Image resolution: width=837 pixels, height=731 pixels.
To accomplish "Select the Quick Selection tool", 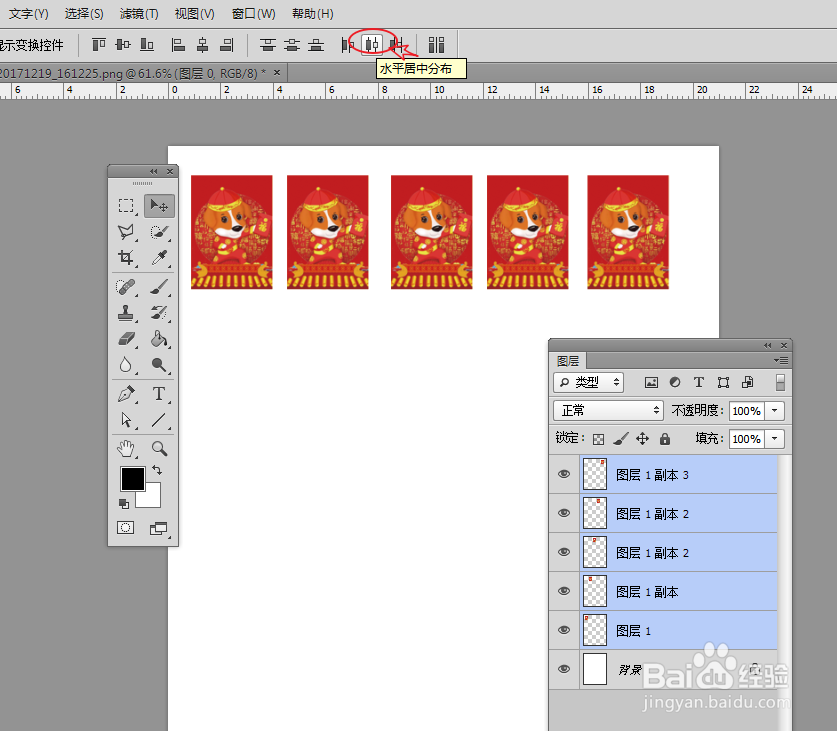I will click(159, 232).
